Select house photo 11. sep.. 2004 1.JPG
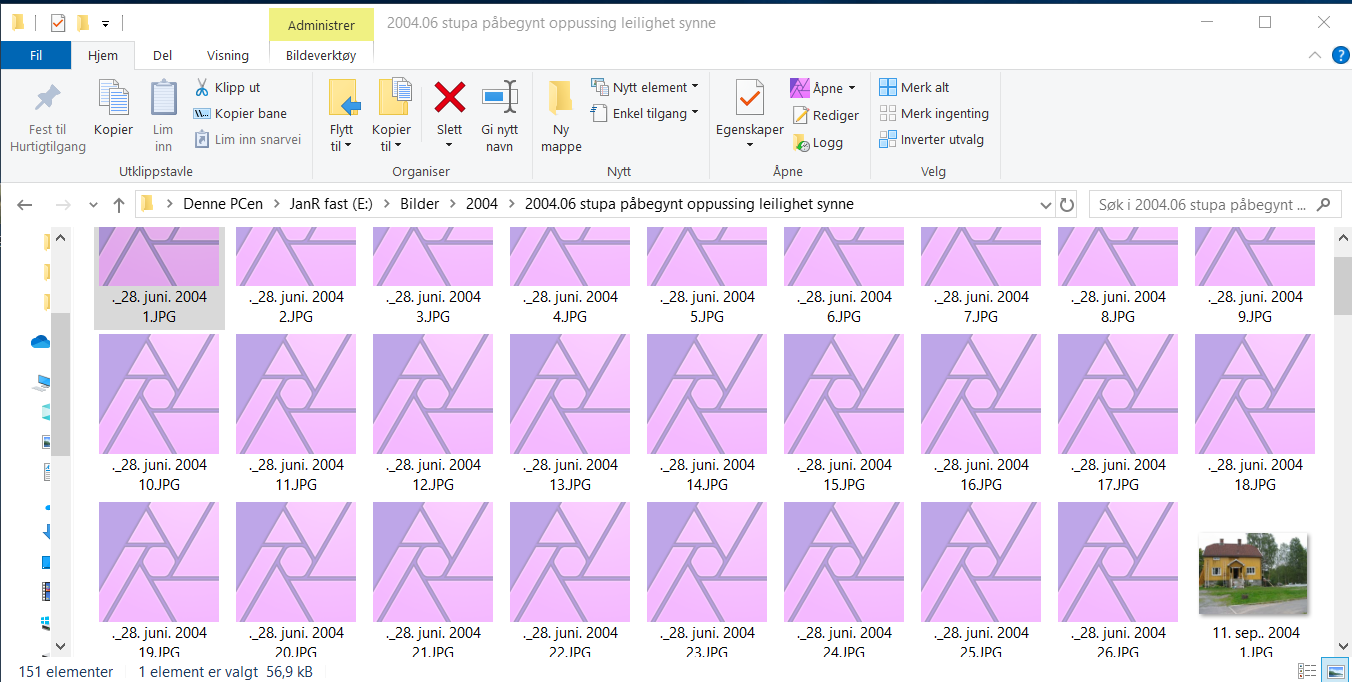 pos(1255,574)
